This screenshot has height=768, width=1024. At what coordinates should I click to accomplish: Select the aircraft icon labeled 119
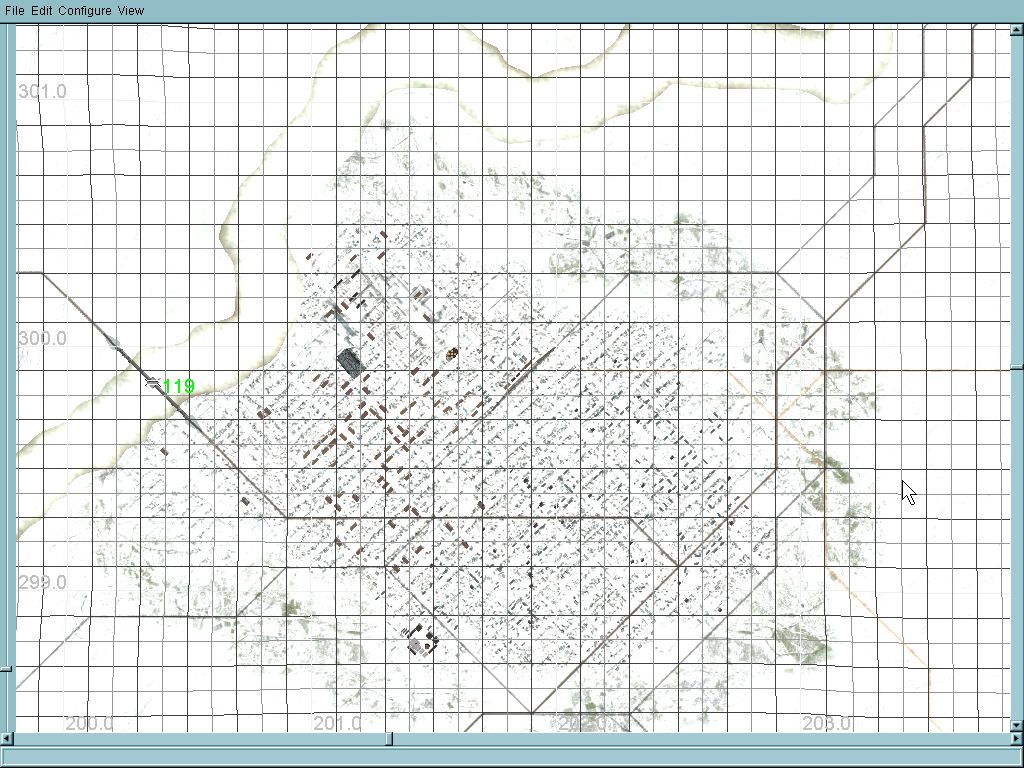[152, 383]
